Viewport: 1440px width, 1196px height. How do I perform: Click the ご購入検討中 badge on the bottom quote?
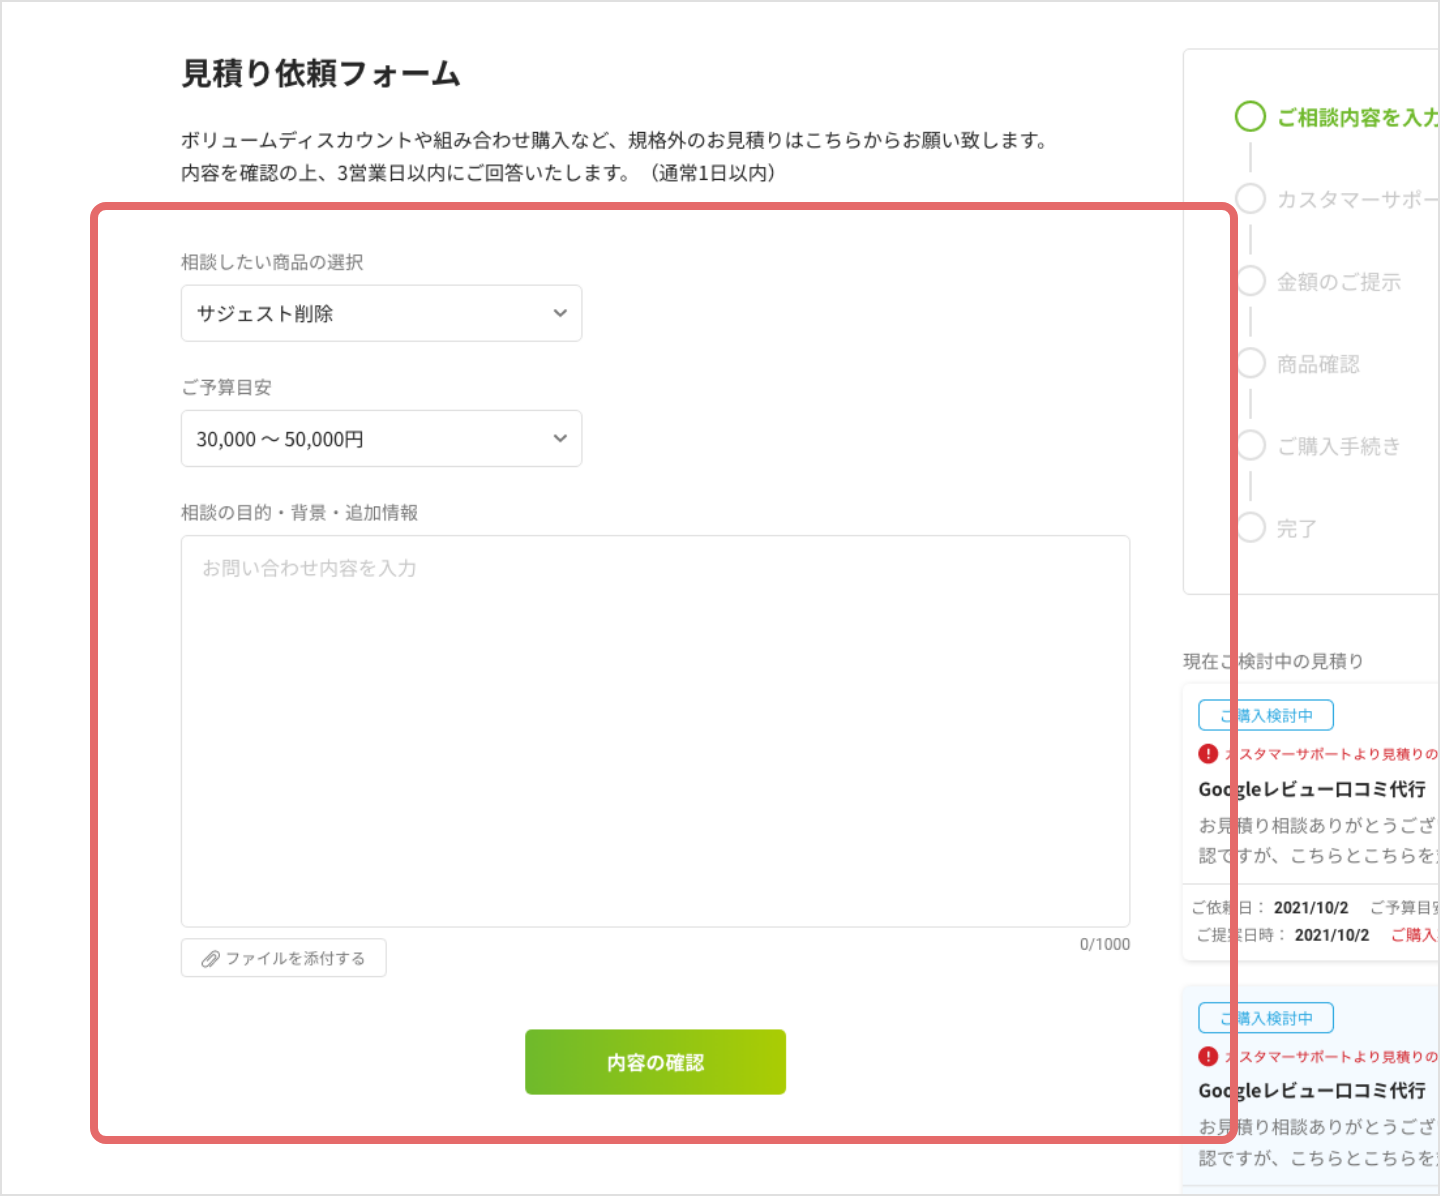pyautogui.click(x=1265, y=1017)
